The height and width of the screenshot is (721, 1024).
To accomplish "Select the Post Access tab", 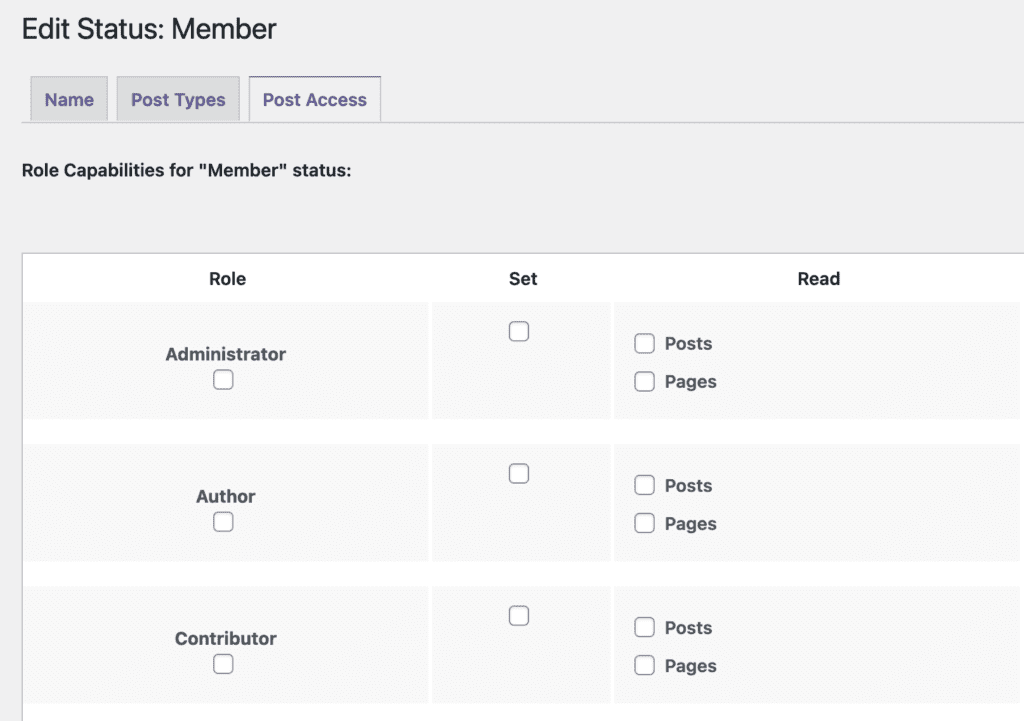I will coord(314,99).
